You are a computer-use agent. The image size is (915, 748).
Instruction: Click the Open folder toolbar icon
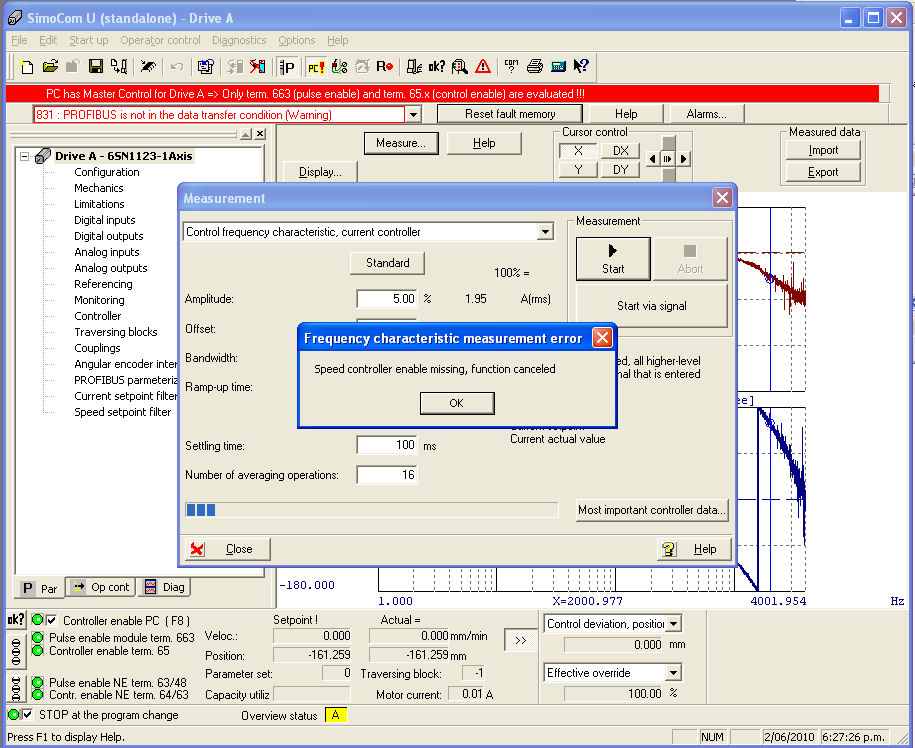pyautogui.click(x=50, y=67)
